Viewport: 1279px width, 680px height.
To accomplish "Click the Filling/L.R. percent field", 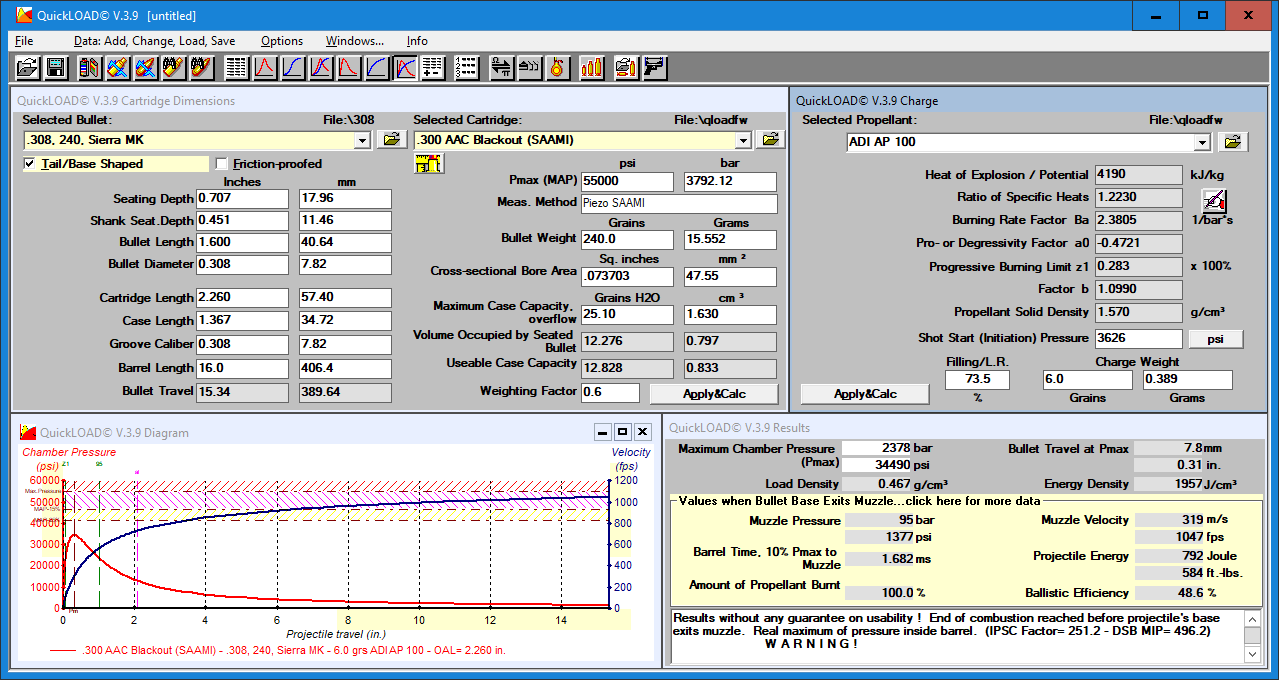I will coord(977,380).
